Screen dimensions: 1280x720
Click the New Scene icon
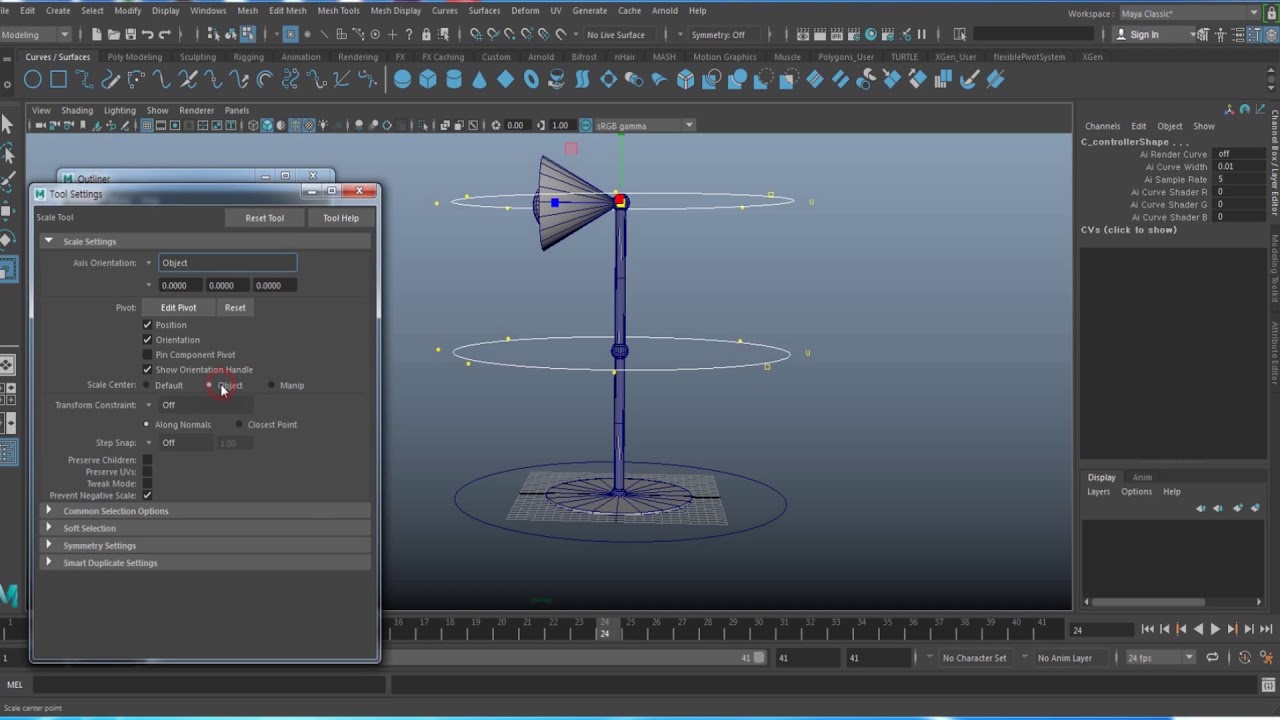click(97, 34)
